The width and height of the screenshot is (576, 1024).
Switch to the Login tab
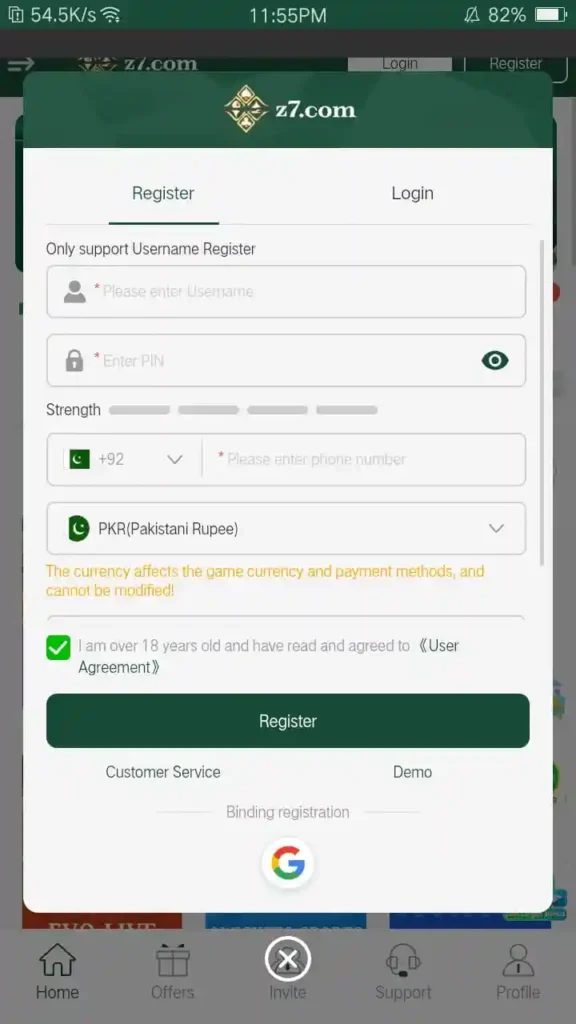coord(412,193)
